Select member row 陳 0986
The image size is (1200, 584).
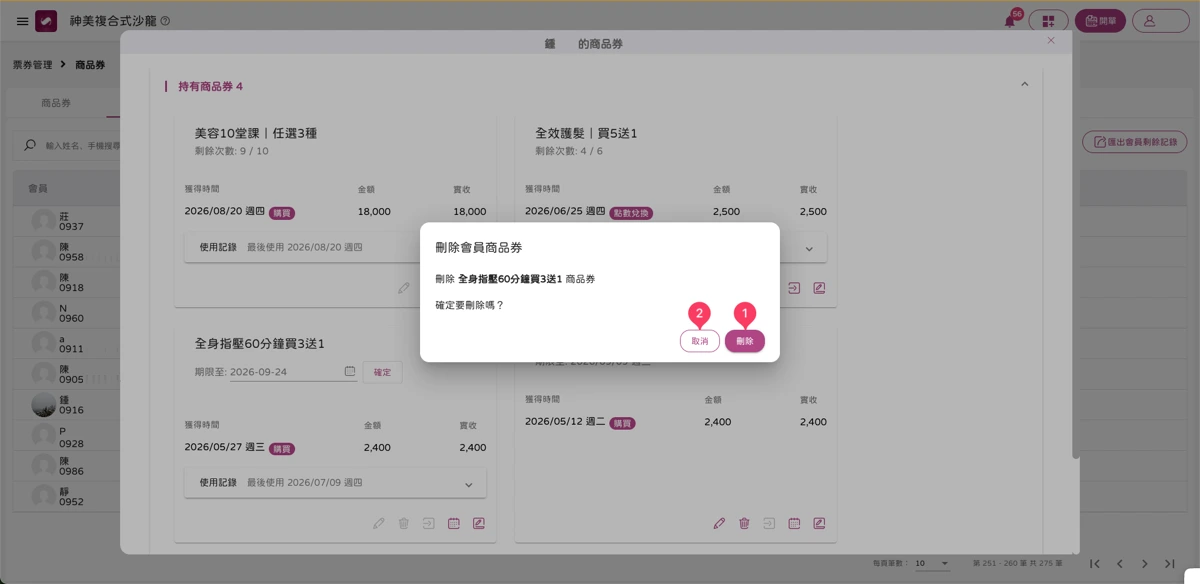click(x=66, y=466)
